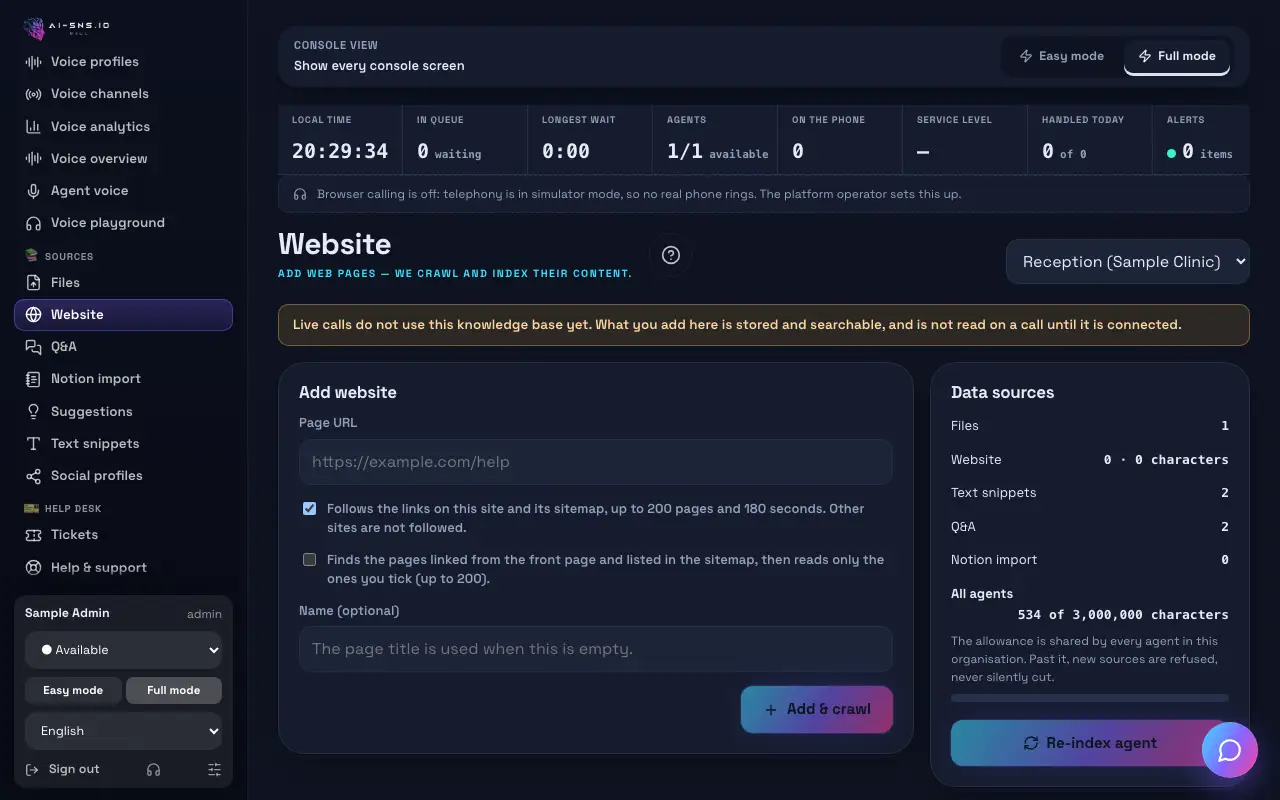Check the read only ticked pages checkbox
The image size is (1280, 800).
(x=309, y=559)
